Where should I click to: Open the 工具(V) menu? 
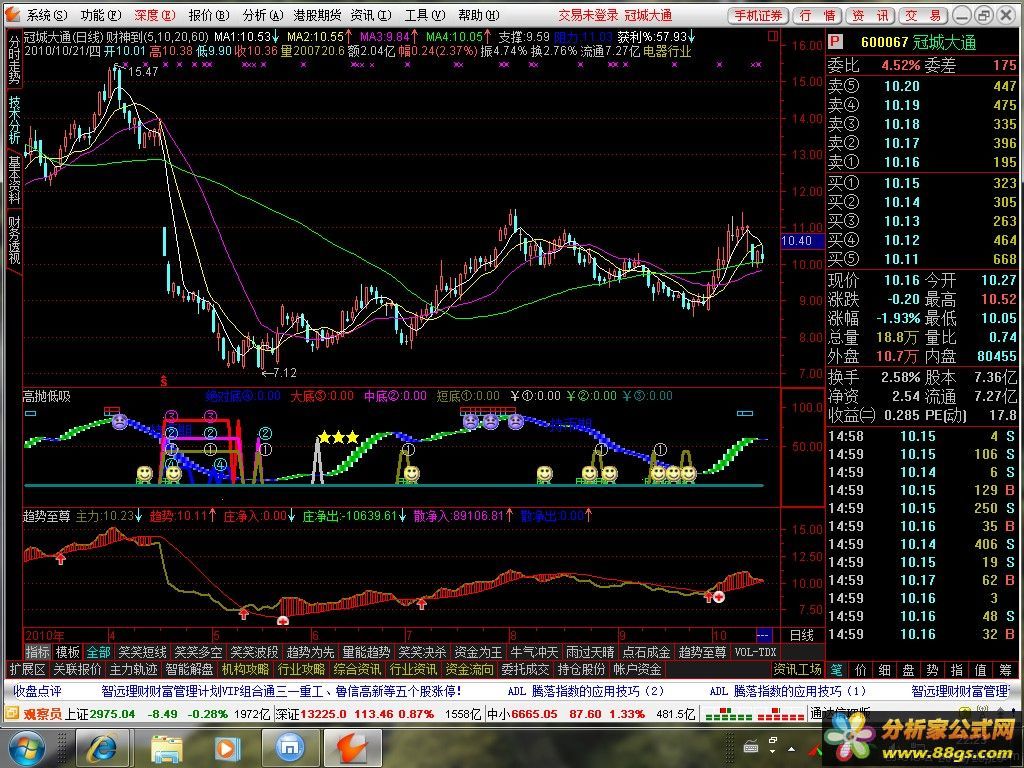[x=424, y=14]
